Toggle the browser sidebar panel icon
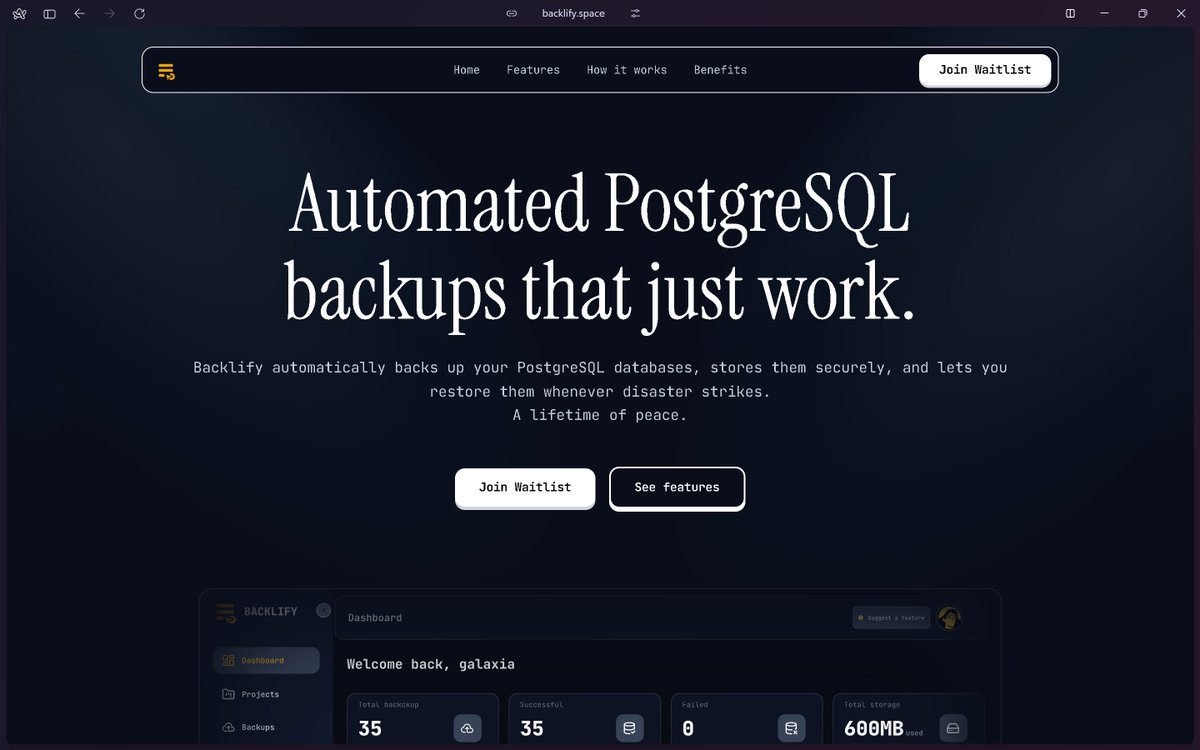 (x=50, y=13)
